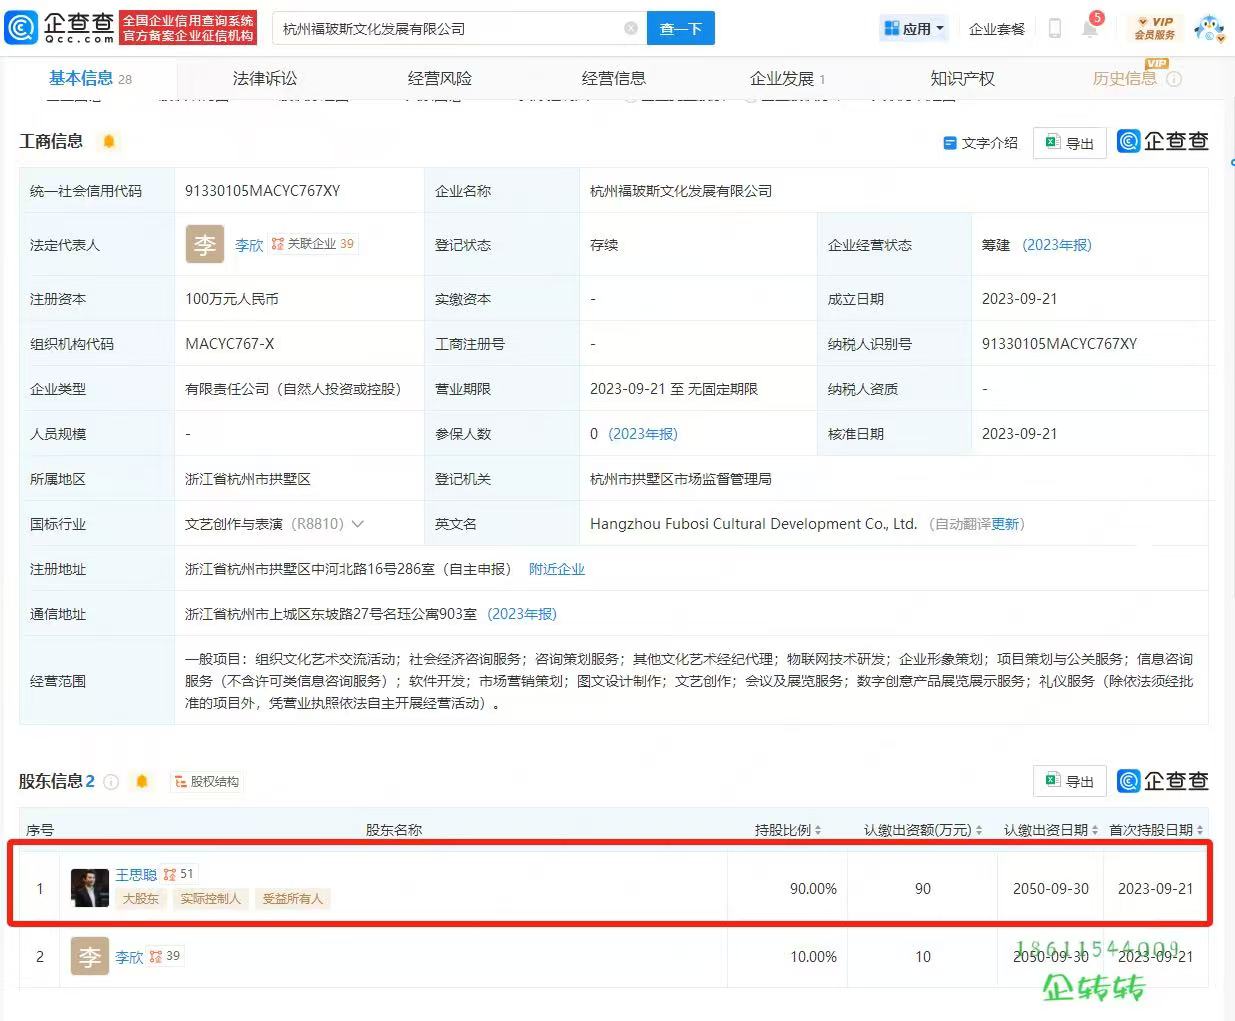The image size is (1235, 1021).
Task: Open legal representative 李欣's profile link
Action: click(x=249, y=245)
